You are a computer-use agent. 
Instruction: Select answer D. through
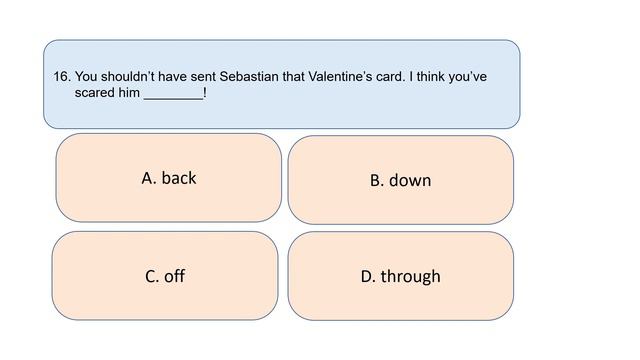400,276
